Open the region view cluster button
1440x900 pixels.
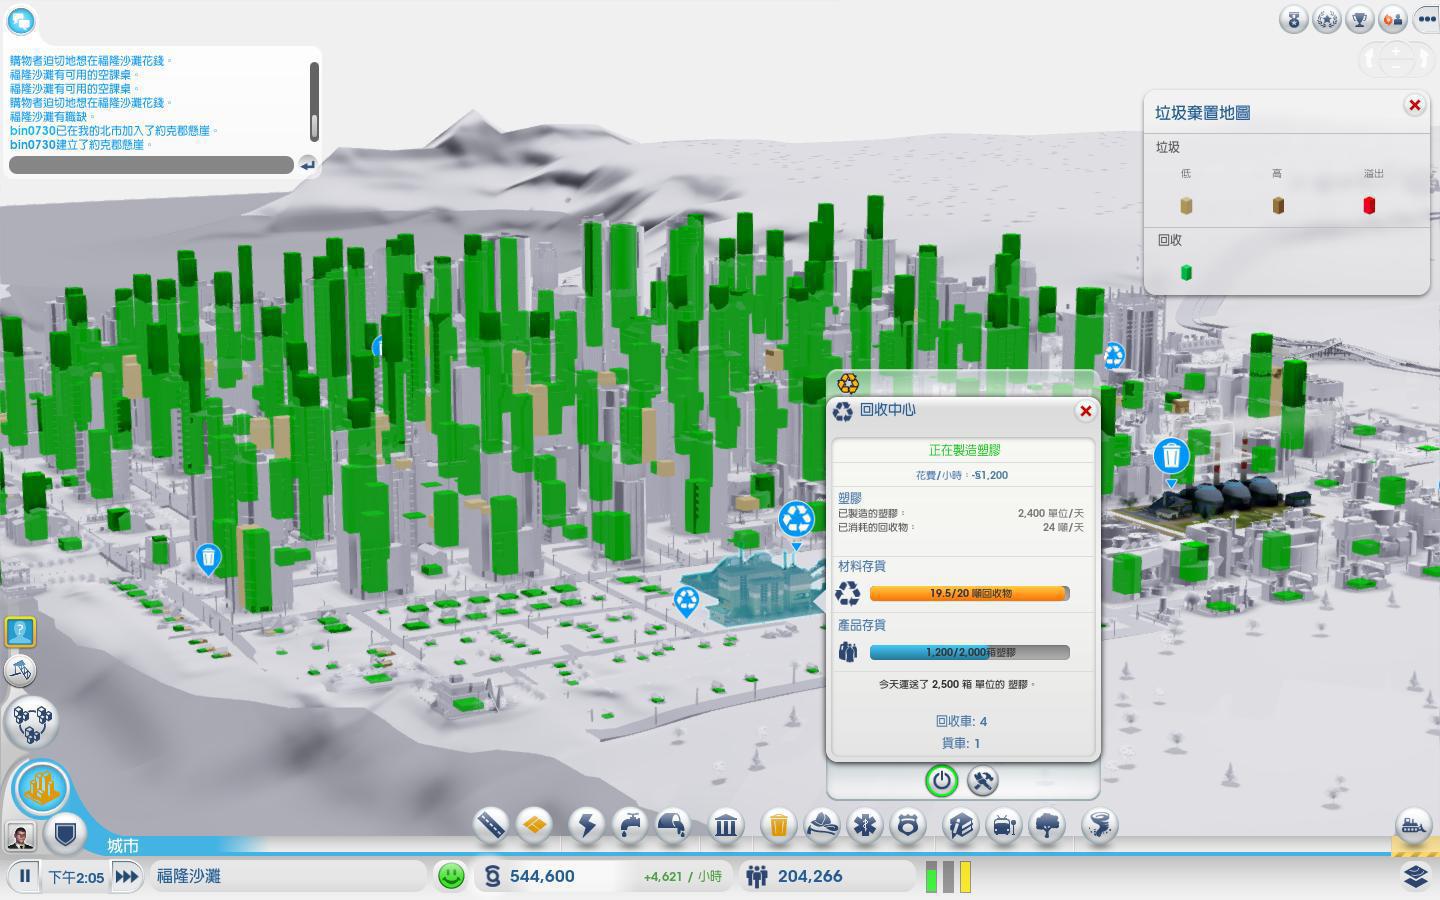click(31, 722)
